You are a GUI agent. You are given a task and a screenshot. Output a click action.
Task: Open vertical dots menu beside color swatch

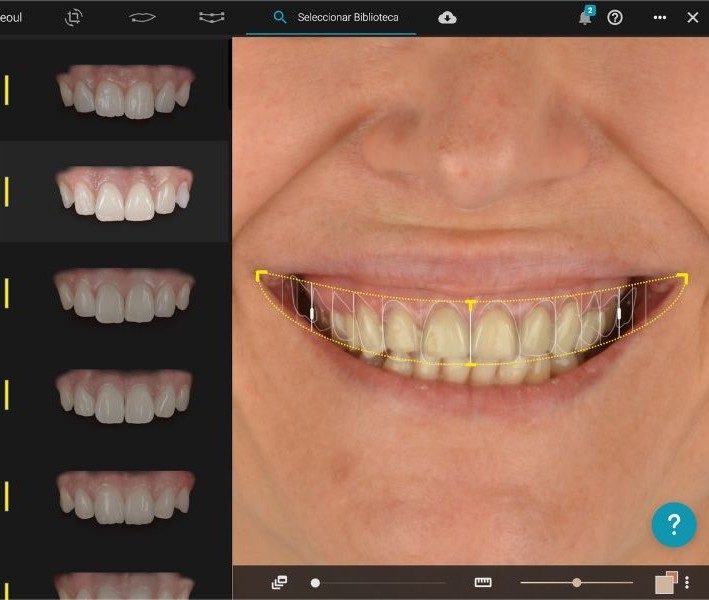point(687,582)
